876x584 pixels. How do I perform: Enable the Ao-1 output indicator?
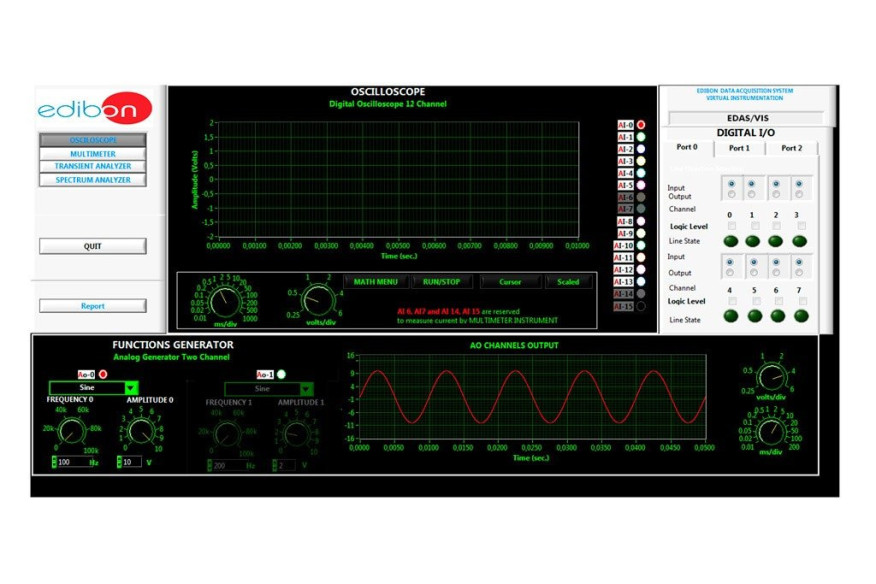coord(281,374)
